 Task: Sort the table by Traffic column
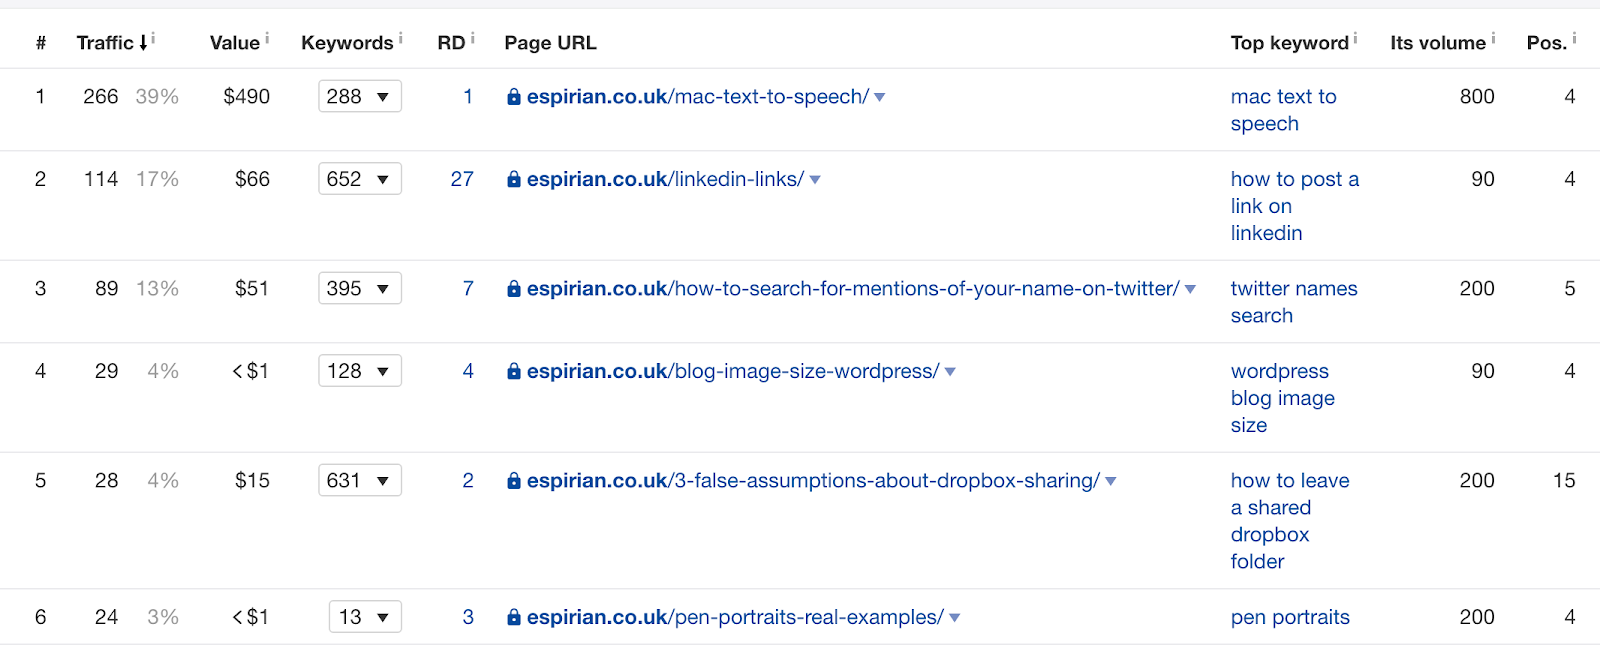(106, 43)
